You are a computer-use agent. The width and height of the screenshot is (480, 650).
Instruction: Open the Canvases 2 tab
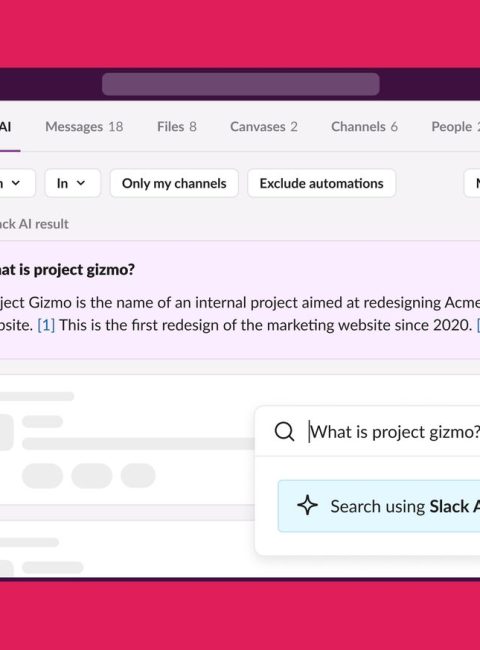click(264, 127)
